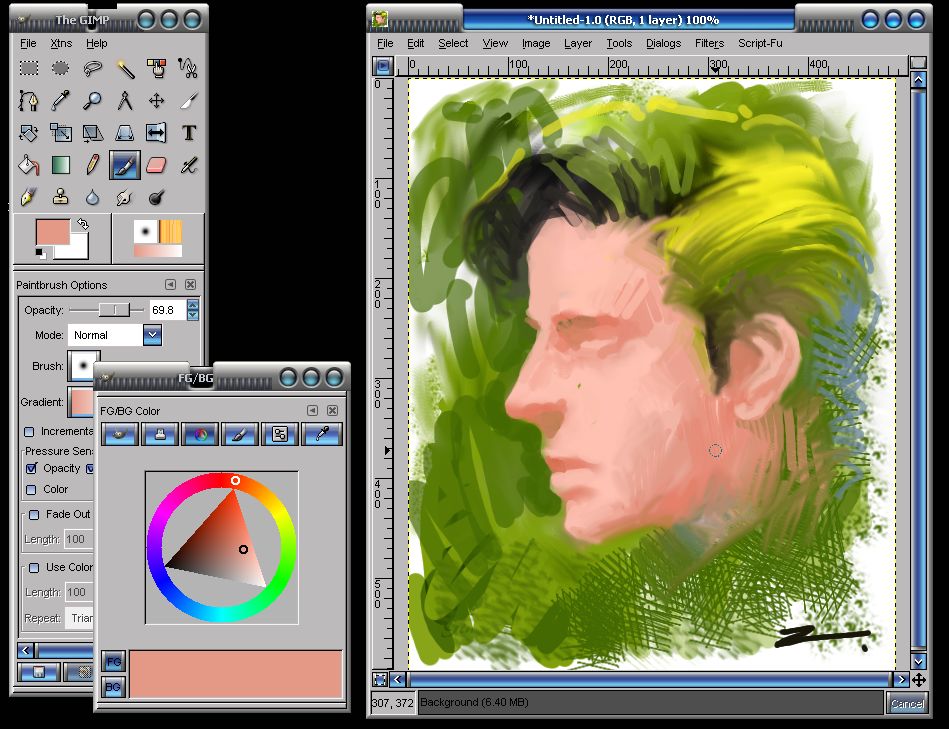Enable the Fade Out checkbox
949x729 pixels.
(34, 514)
